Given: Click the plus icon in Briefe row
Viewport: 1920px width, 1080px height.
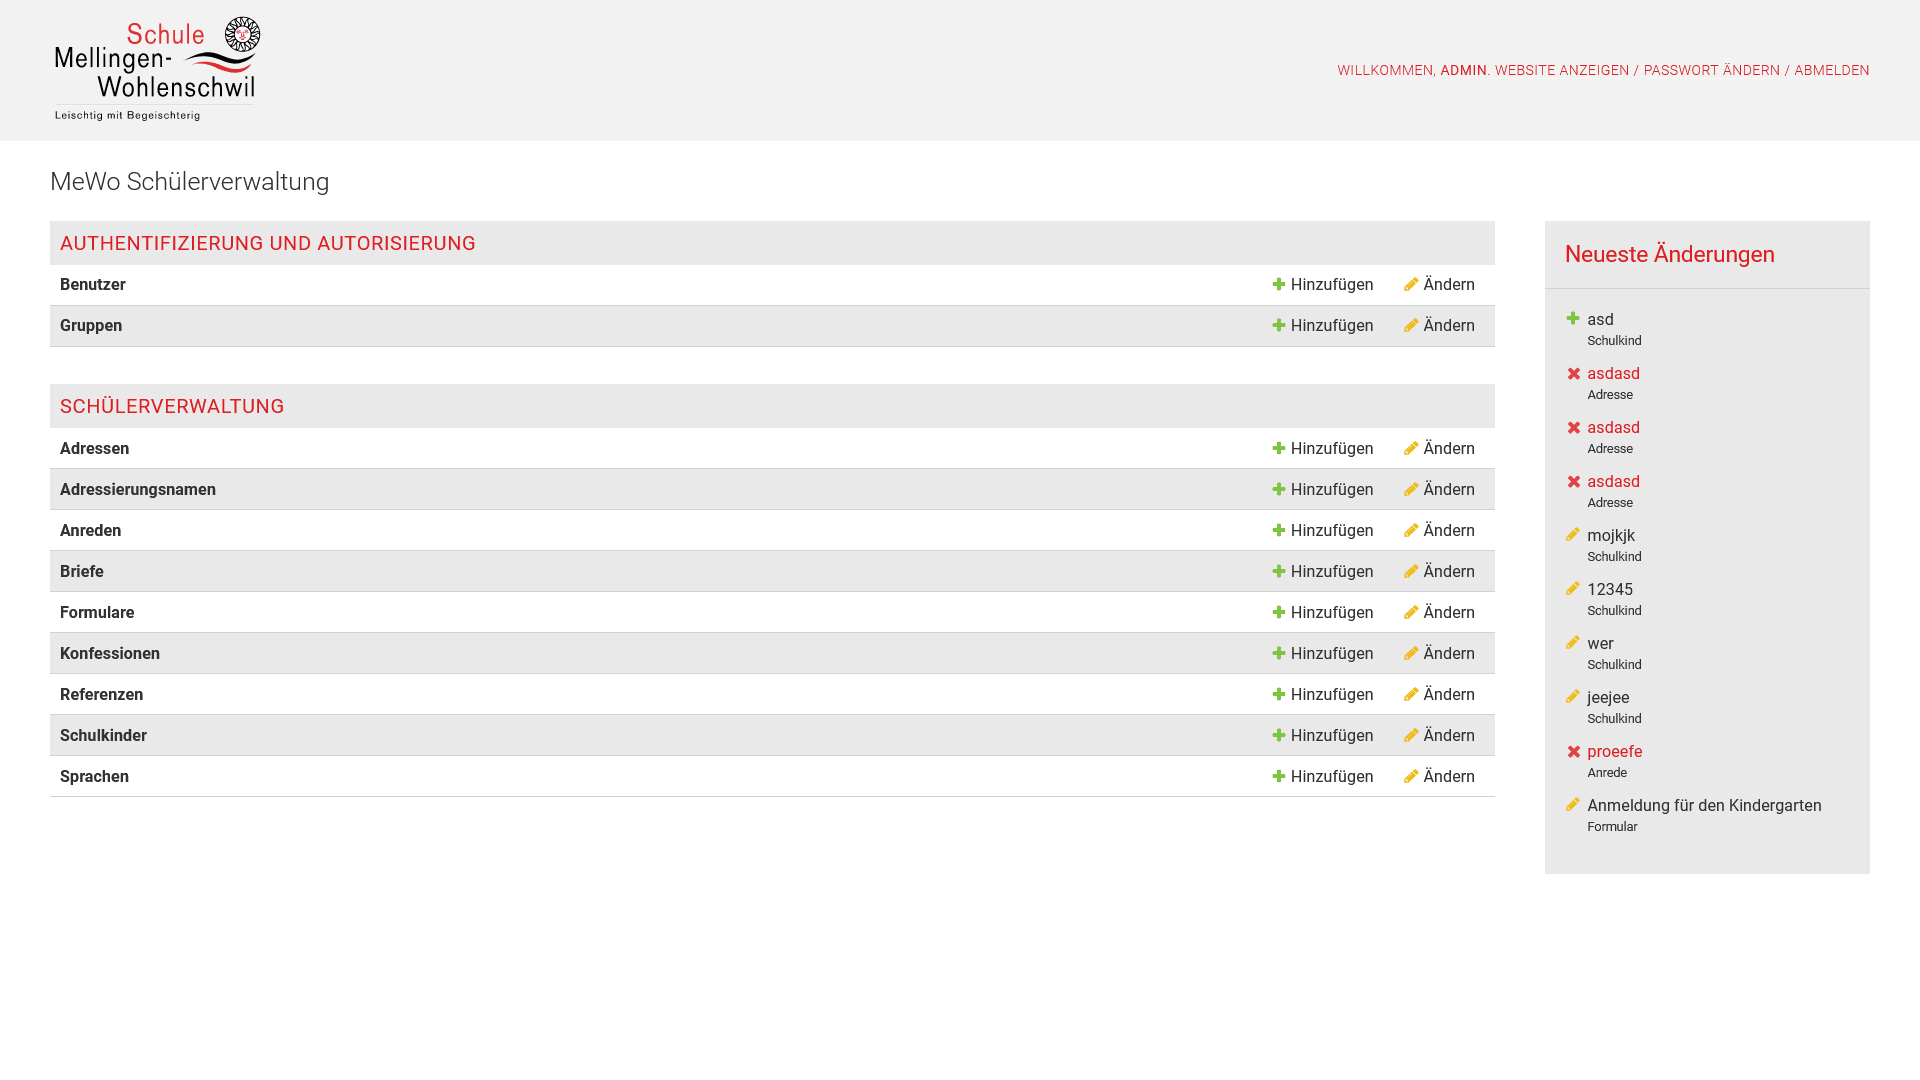Looking at the screenshot, I should 1279,572.
